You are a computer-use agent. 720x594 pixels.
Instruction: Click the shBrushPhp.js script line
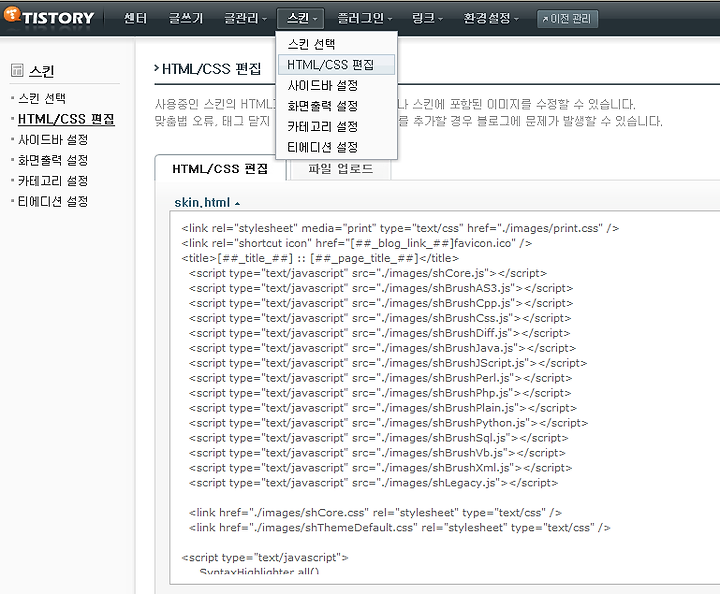pyautogui.click(x=380, y=393)
